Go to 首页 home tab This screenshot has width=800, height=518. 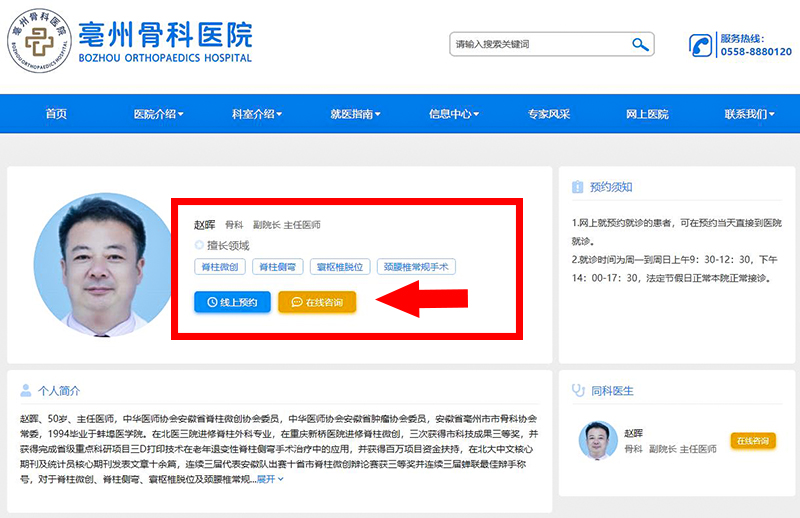point(56,114)
